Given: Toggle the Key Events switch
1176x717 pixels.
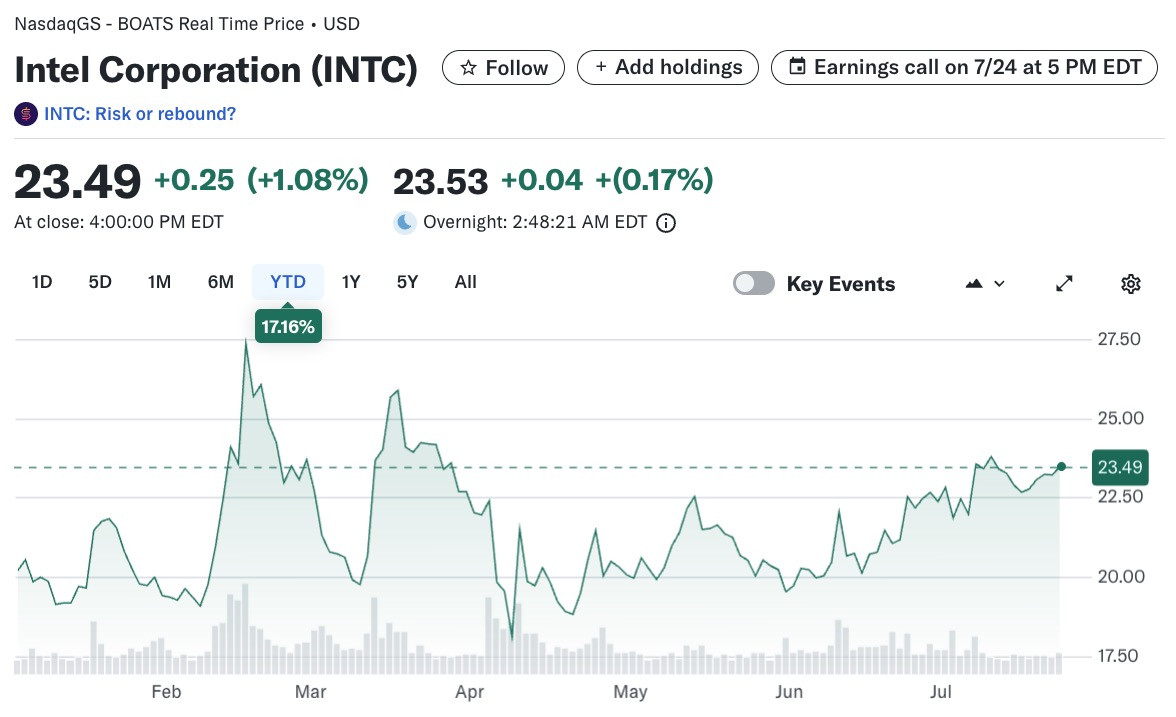Looking at the screenshot, I should (754, 284).
